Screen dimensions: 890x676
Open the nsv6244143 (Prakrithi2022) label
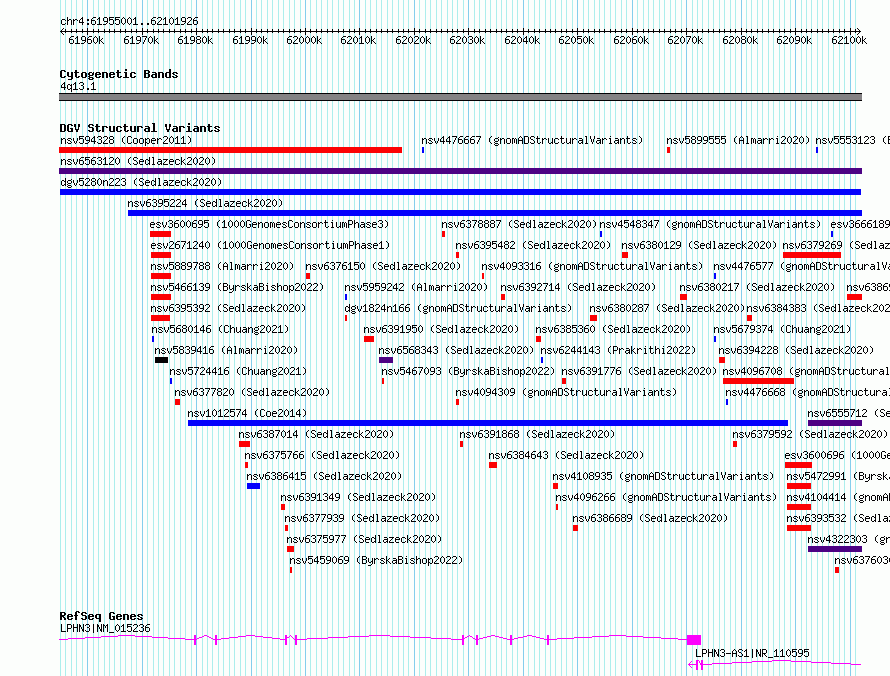point(618,350)
